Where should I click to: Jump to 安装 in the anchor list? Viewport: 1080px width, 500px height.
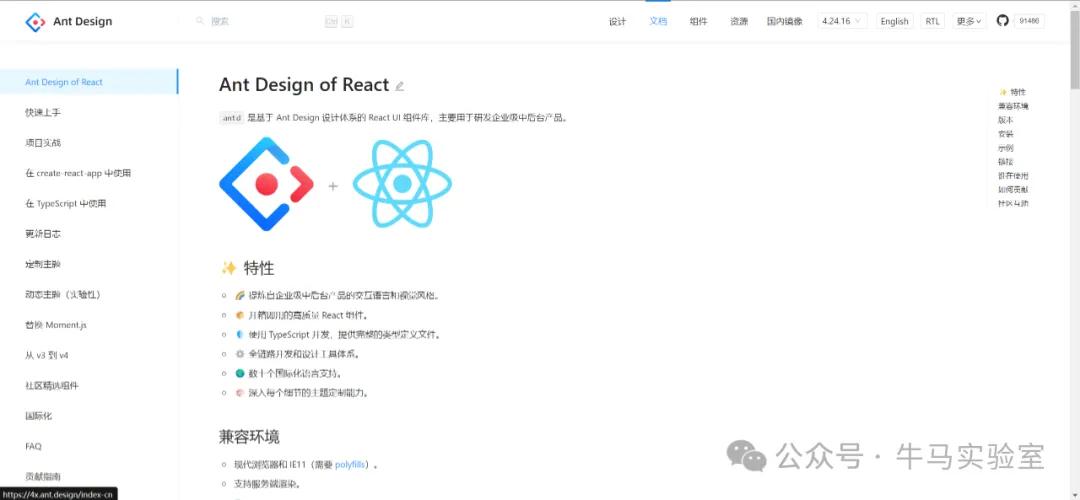point(1006,134)
